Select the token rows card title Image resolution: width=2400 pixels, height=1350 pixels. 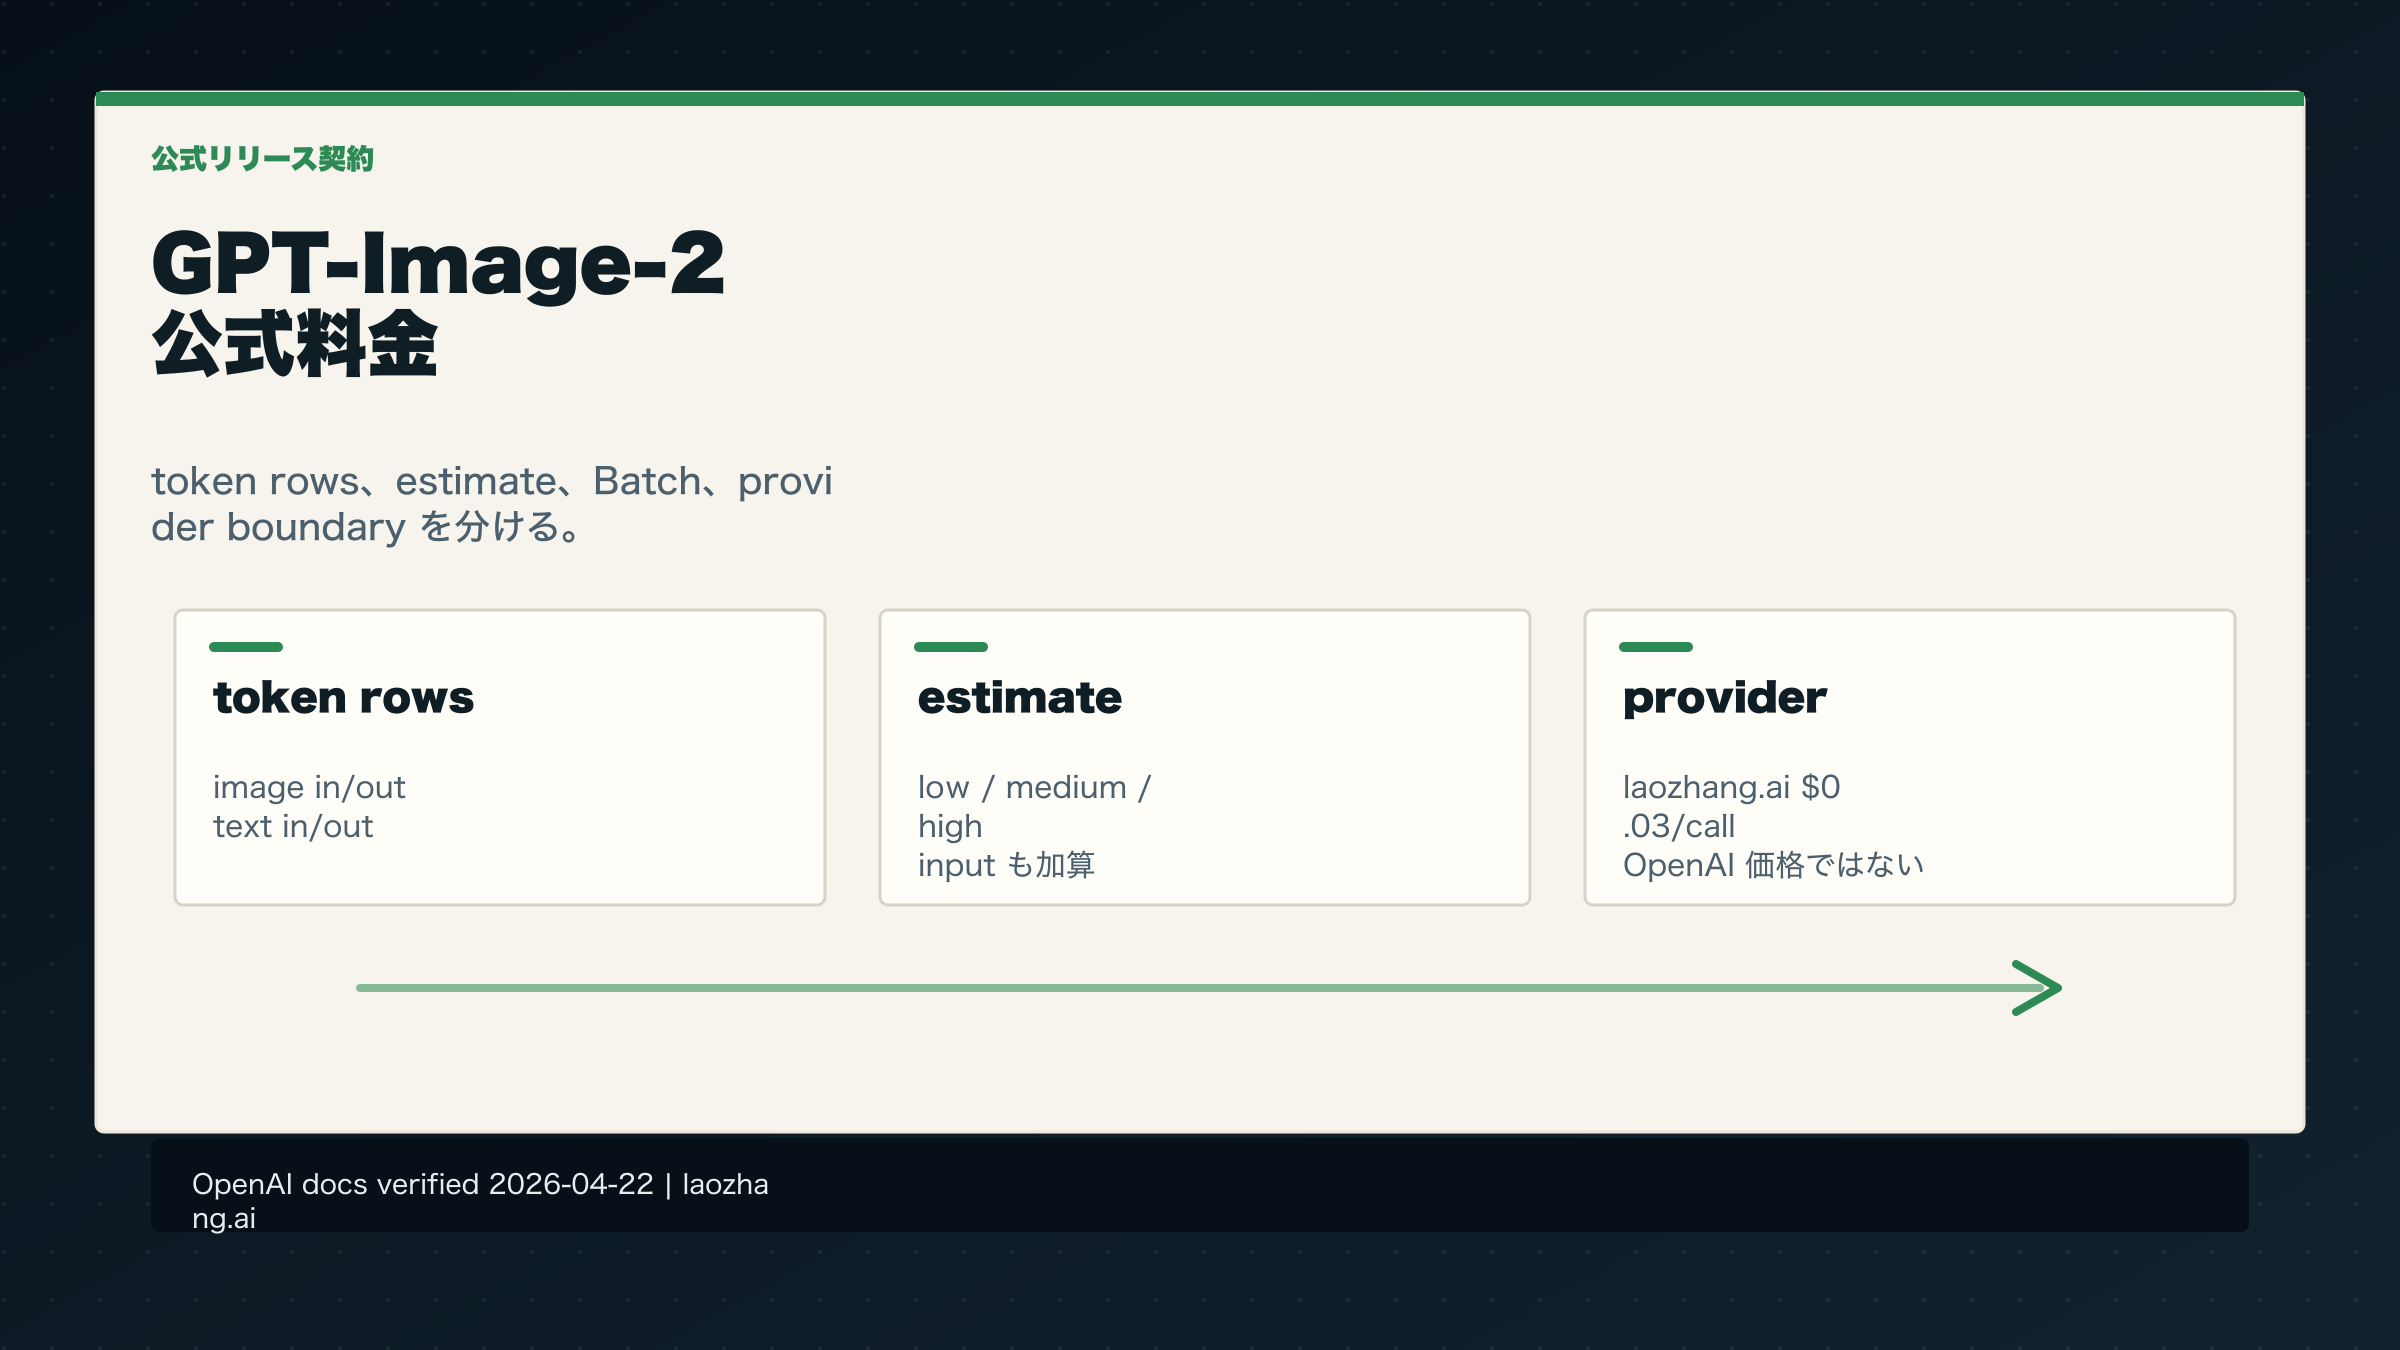[x=343, y=697]
